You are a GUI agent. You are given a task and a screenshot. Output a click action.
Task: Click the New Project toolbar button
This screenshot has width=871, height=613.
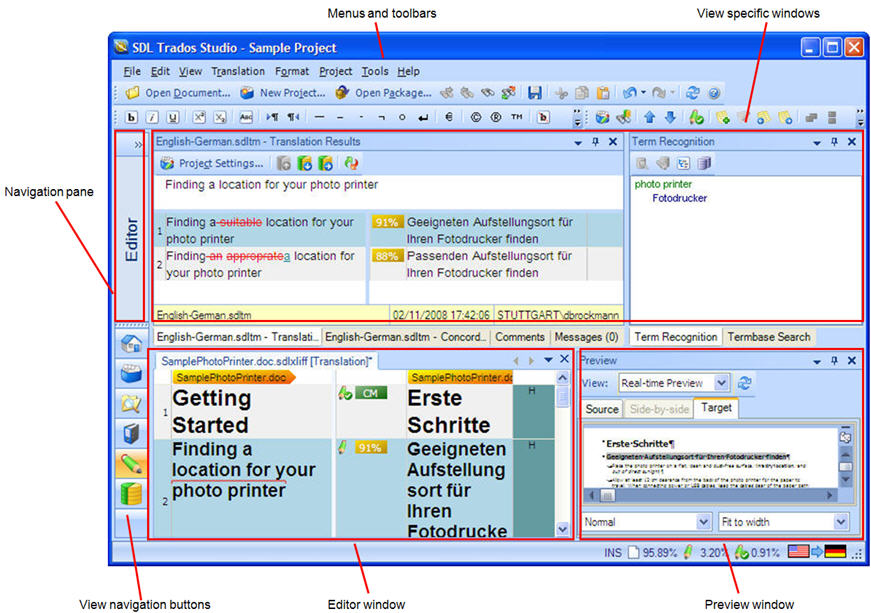283,93
